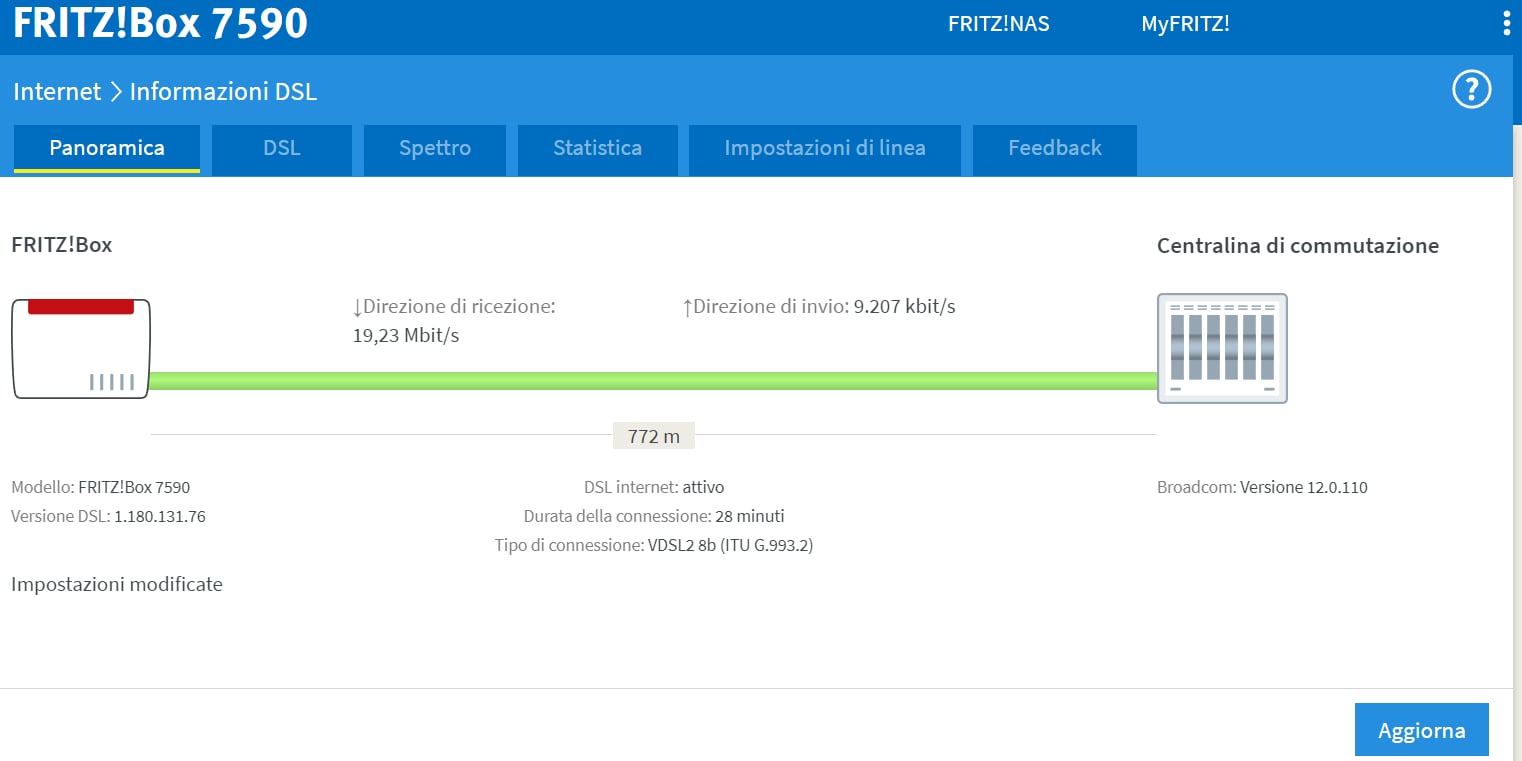Viewport: 1522px width, 761px height.
Task: Open the three-dot options menu
Action: (x=1506, y=24)
